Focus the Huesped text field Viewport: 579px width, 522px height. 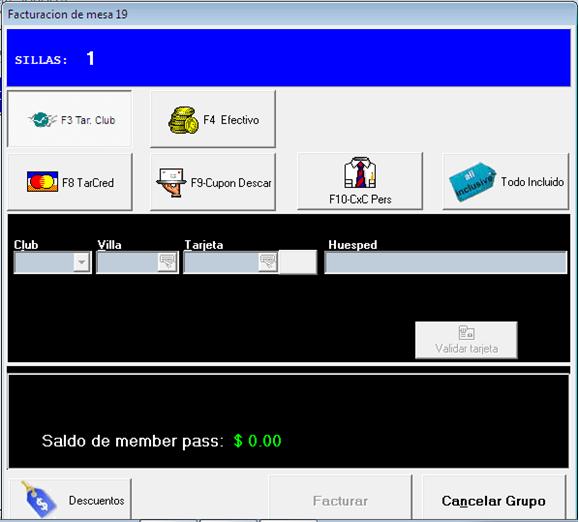[445, 262]
